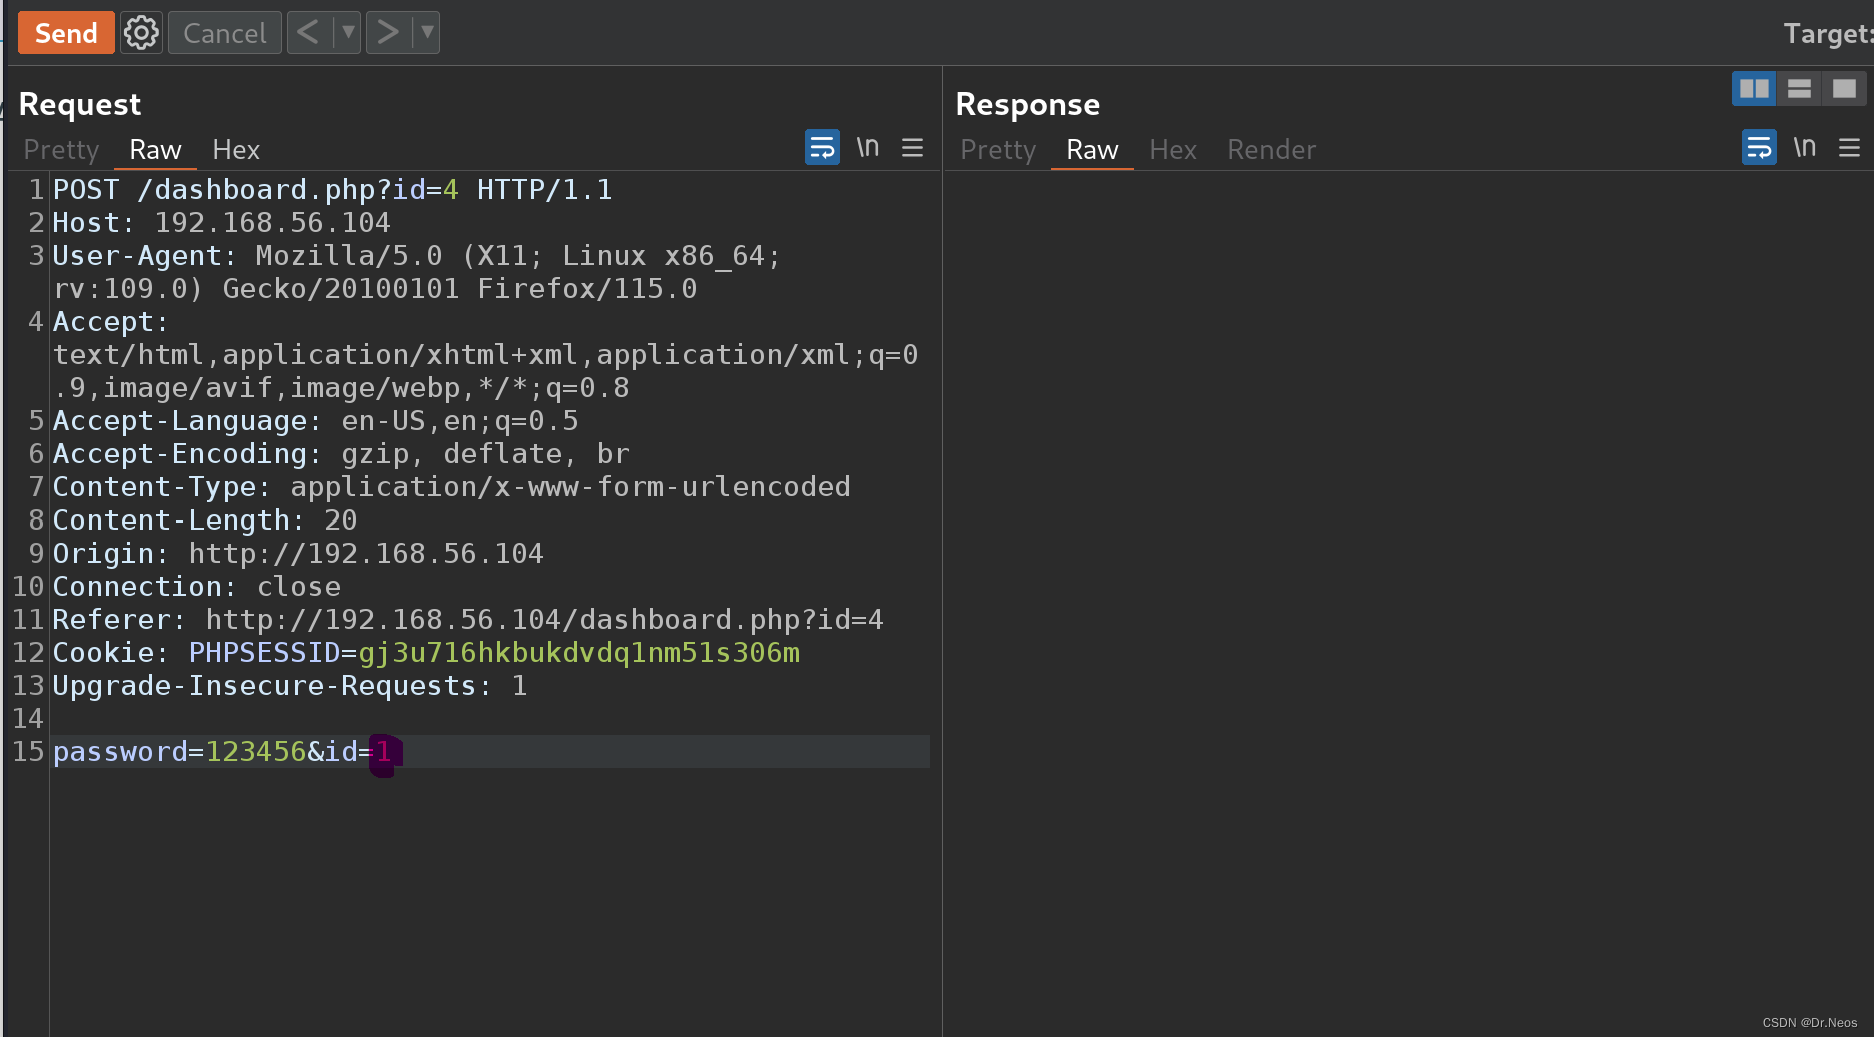Screen dimensions: 1874x1038
Task: Switch Response view to Raw tab
Action: 1092,150
